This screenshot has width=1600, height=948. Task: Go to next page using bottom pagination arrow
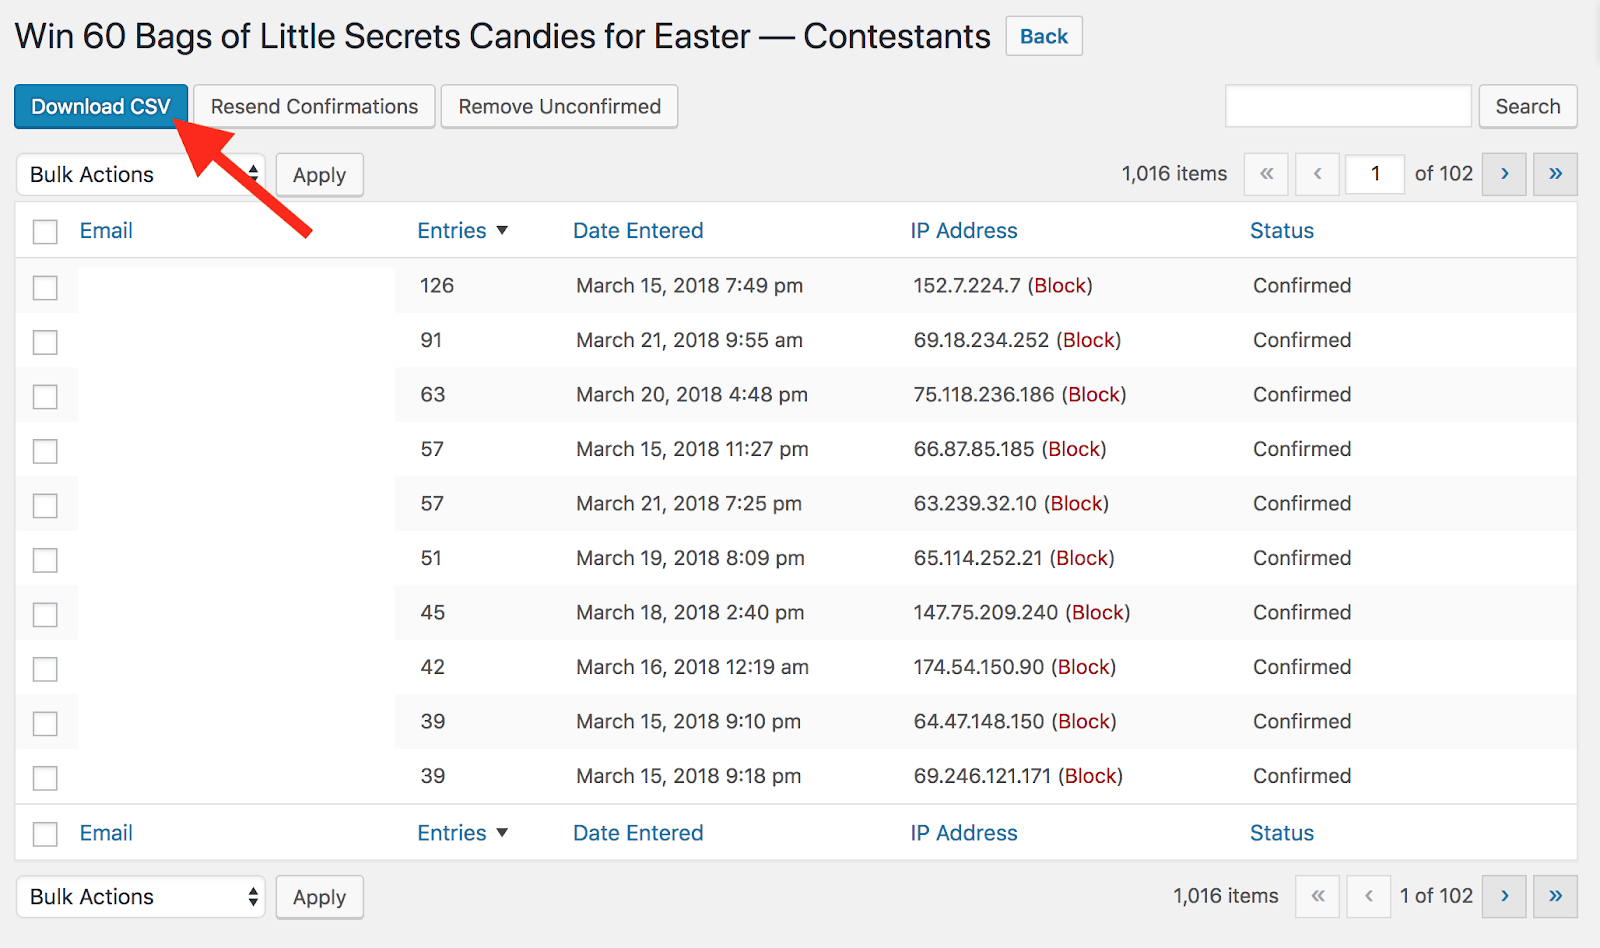(x=1504, y=896)
